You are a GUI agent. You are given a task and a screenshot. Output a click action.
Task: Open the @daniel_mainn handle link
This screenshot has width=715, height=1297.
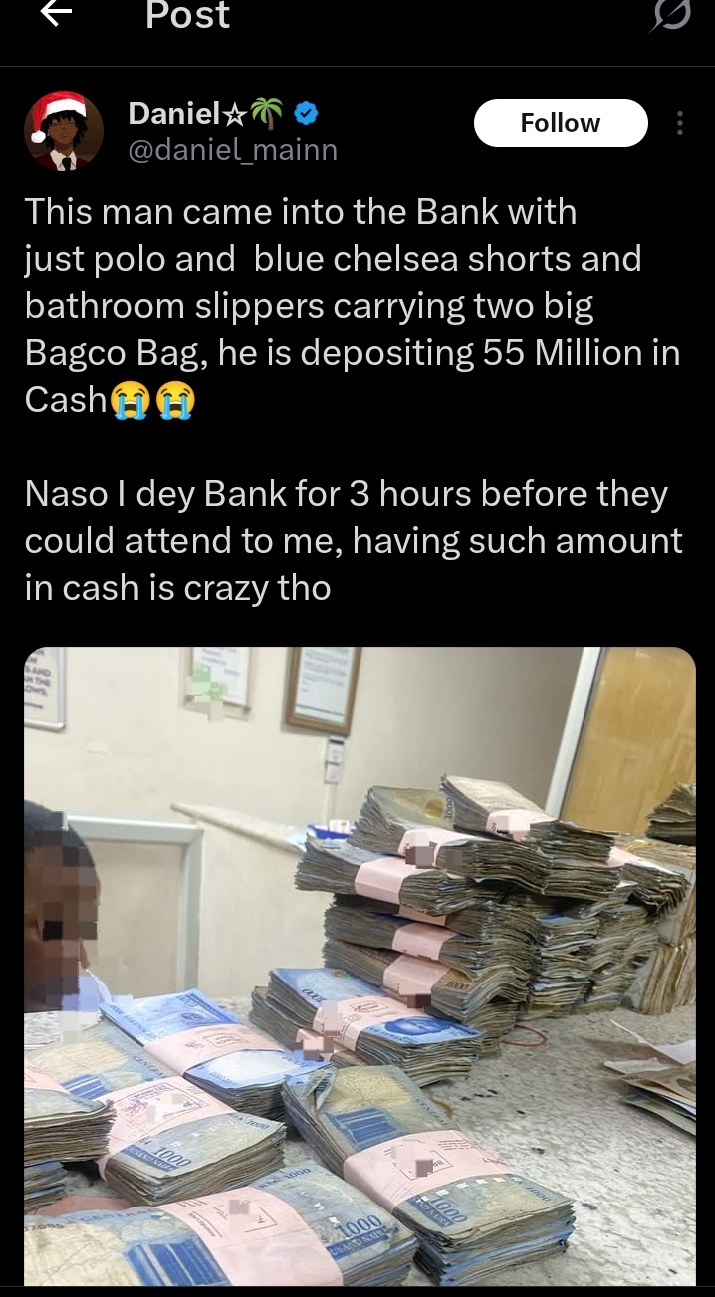pyautogui.click(x=233, y=150)
